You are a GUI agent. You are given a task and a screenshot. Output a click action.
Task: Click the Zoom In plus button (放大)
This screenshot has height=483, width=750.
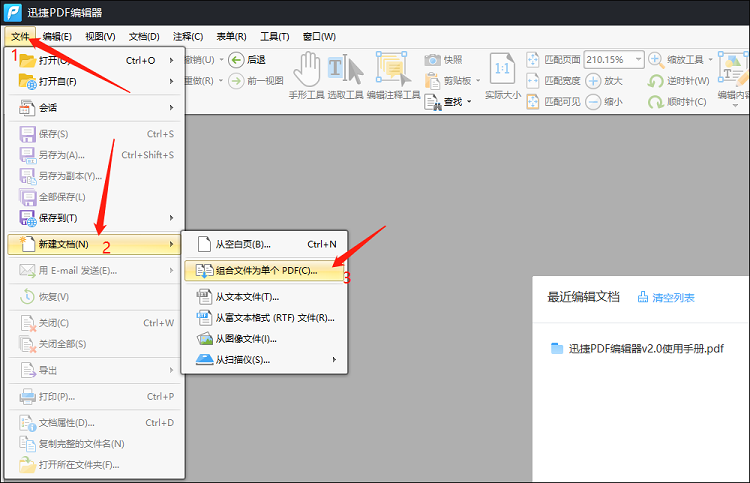[x=593, y=81]
